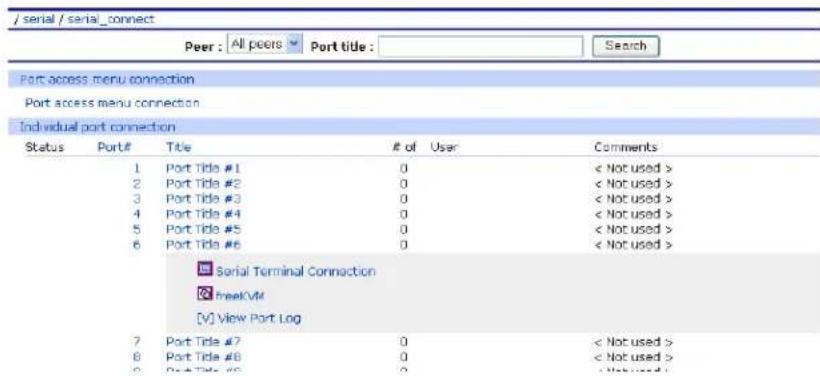
Task: Open the Port Title #1 link
Action: [x=203, y=168]
